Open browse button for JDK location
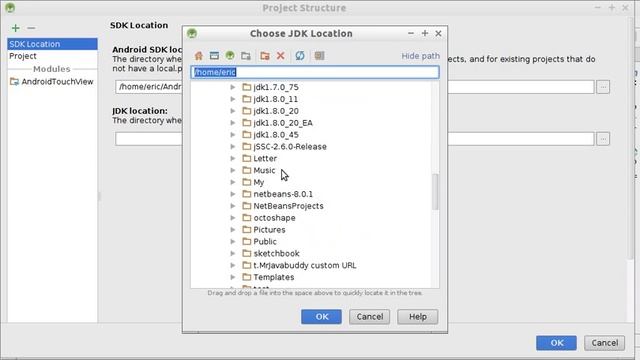Viewport: 640px width, 360px height. coord(603,139)
